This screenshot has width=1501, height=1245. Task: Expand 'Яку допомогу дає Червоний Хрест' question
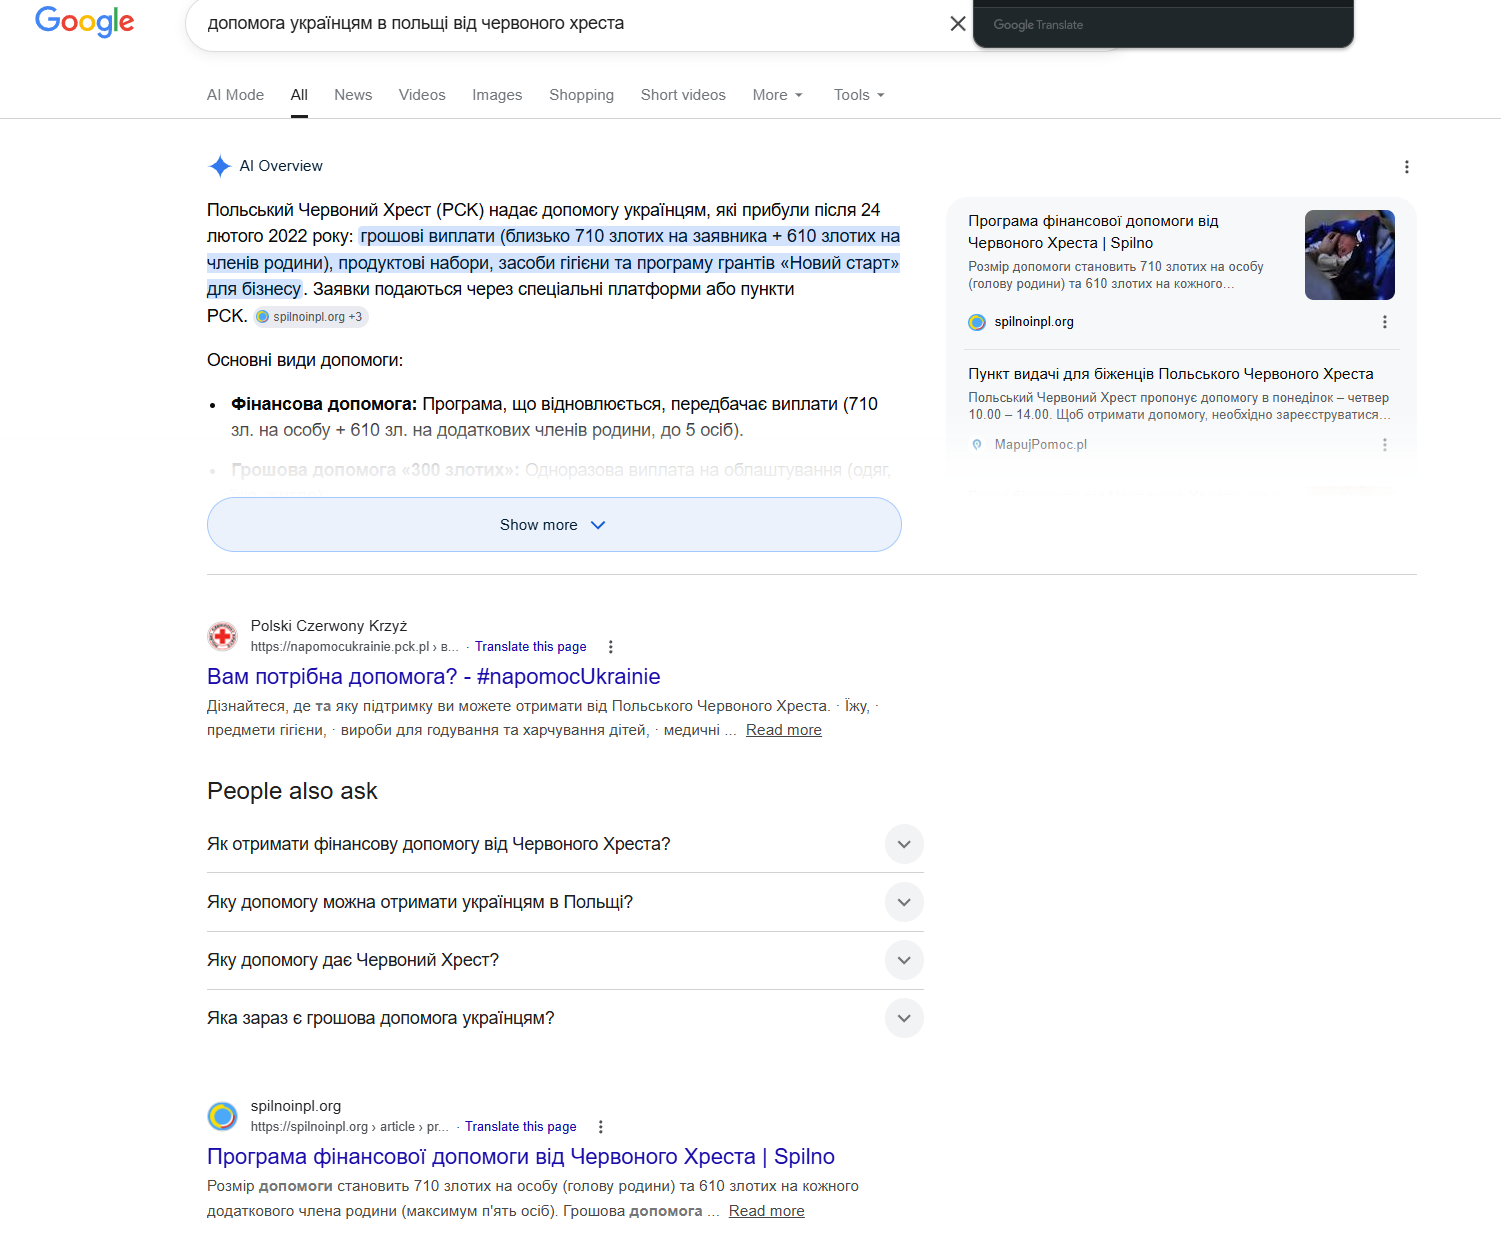click(x=903, y=960)
